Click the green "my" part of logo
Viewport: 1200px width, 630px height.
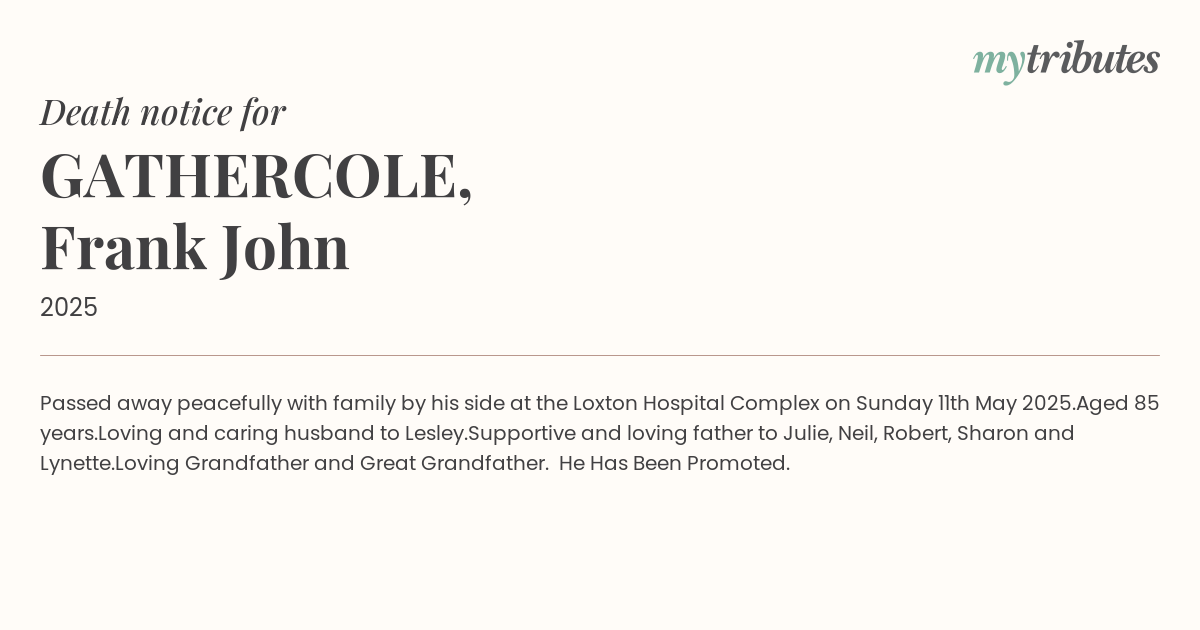click(x=999, y=64)
